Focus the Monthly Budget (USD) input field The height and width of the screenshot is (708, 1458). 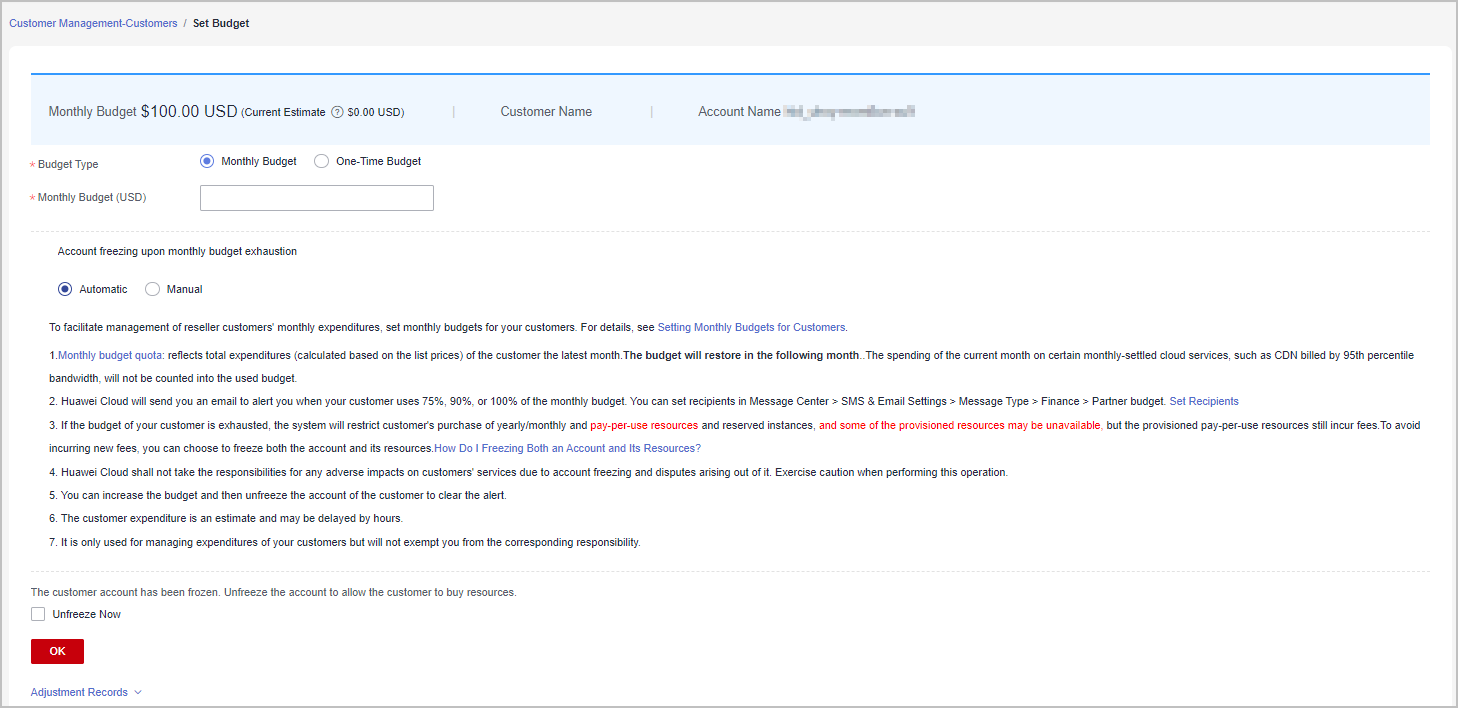coord(317,198)
